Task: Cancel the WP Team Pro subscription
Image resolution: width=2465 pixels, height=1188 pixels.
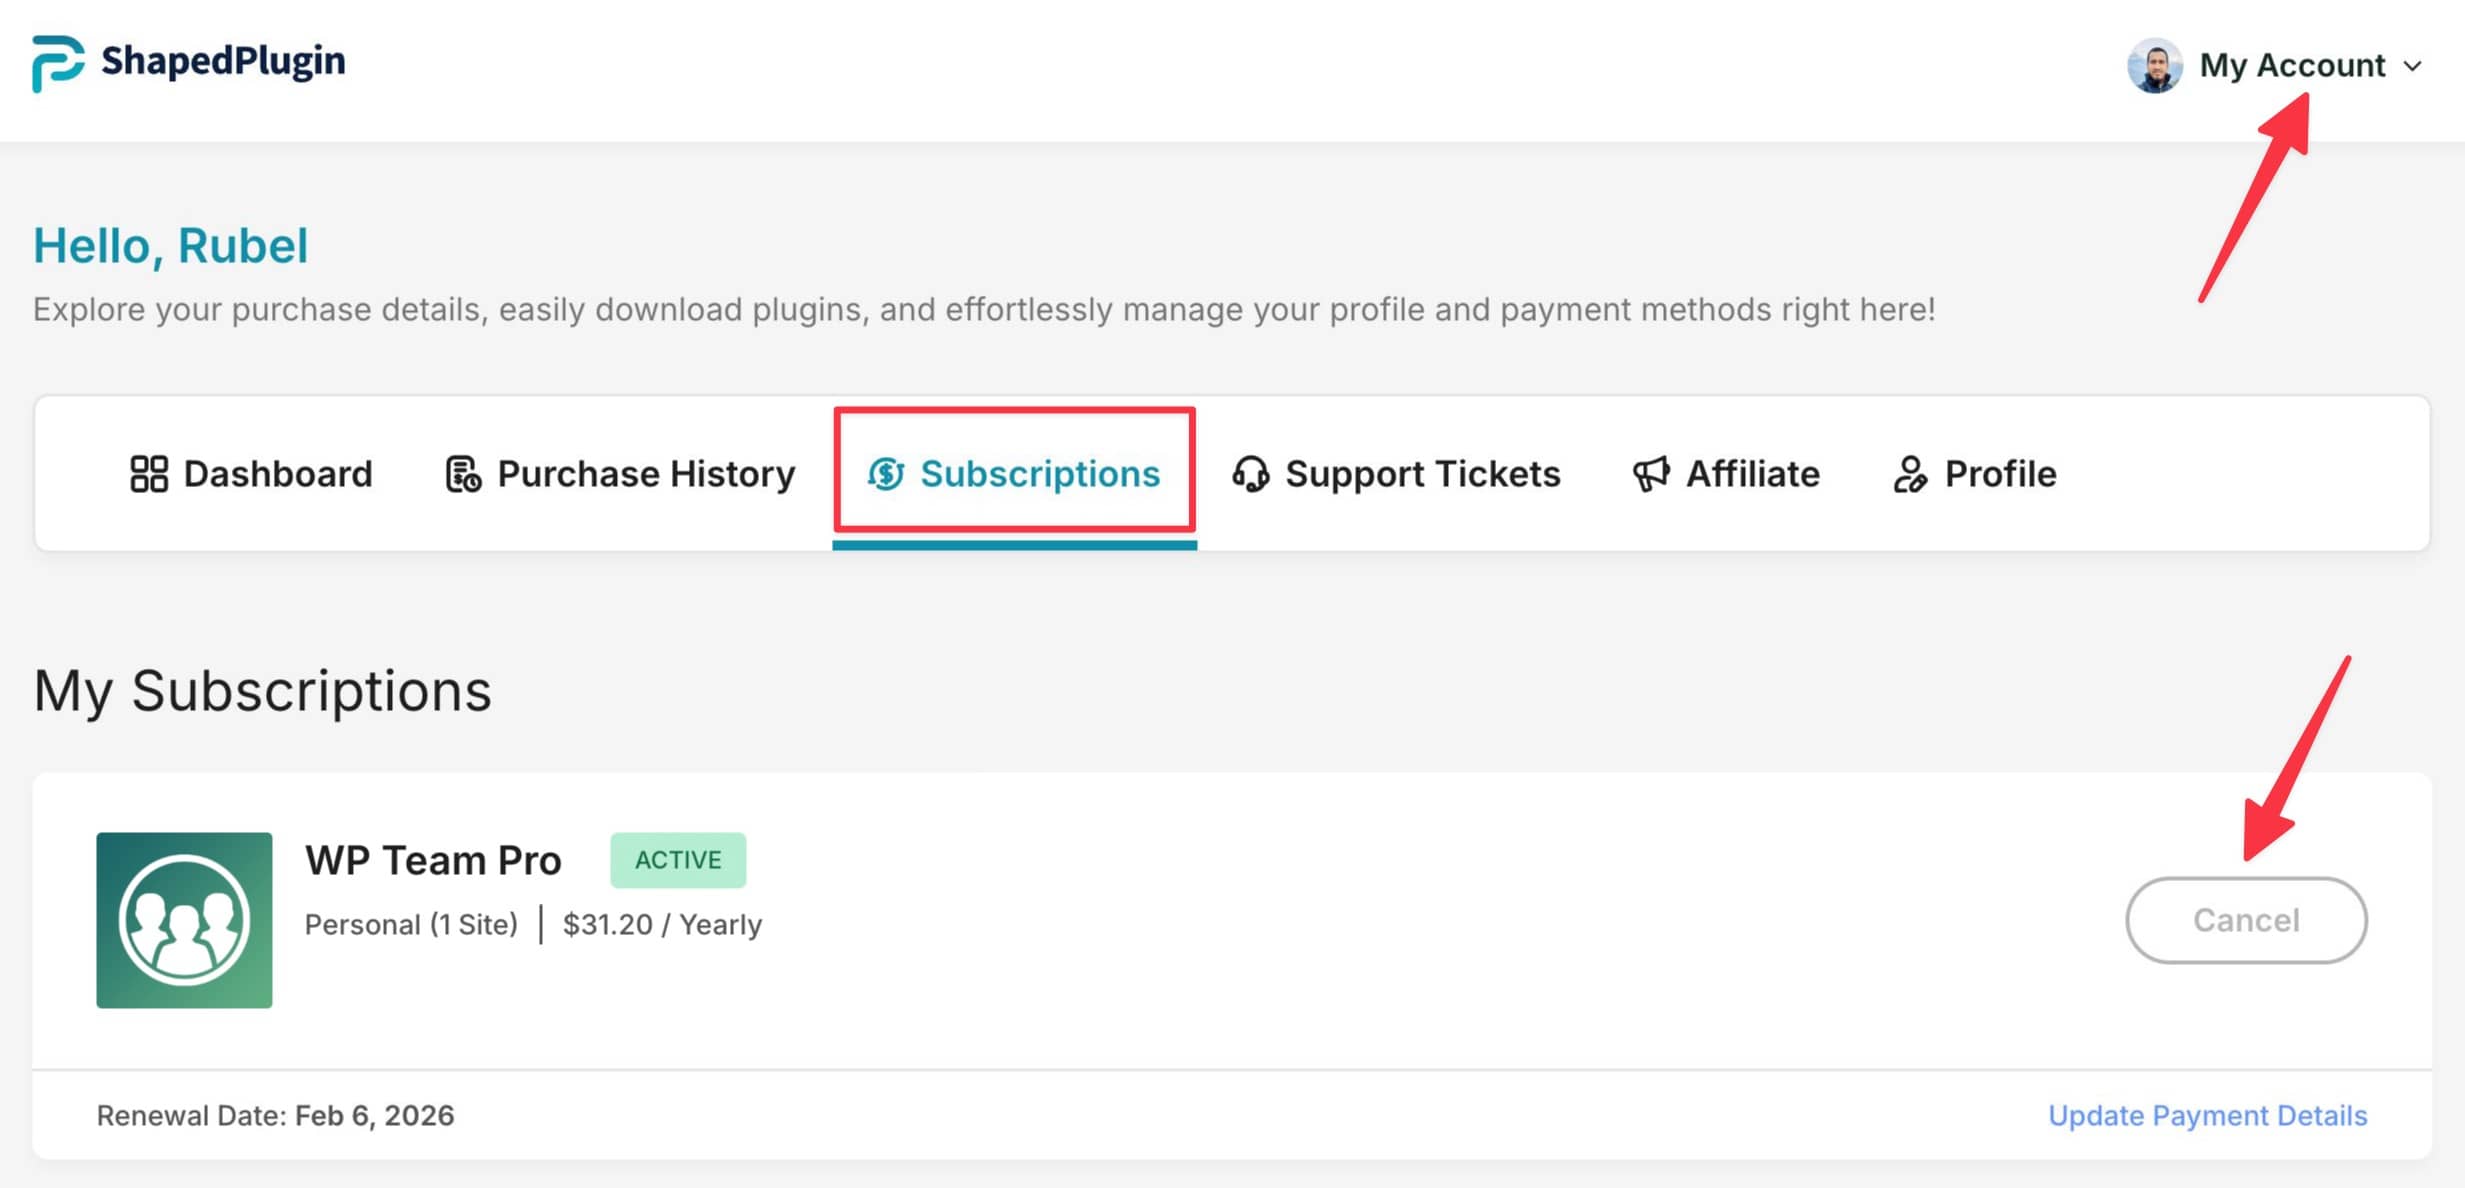Action: (x=2246, y=920)
